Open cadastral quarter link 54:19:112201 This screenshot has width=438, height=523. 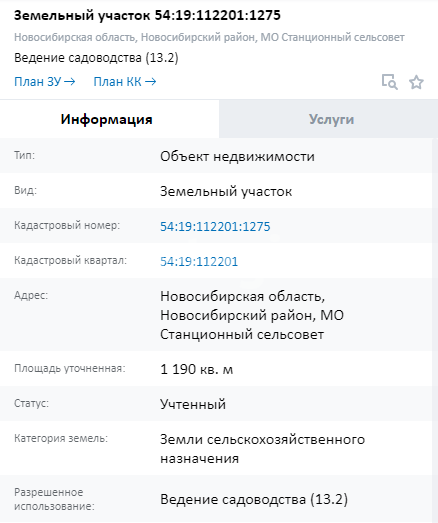199,262
